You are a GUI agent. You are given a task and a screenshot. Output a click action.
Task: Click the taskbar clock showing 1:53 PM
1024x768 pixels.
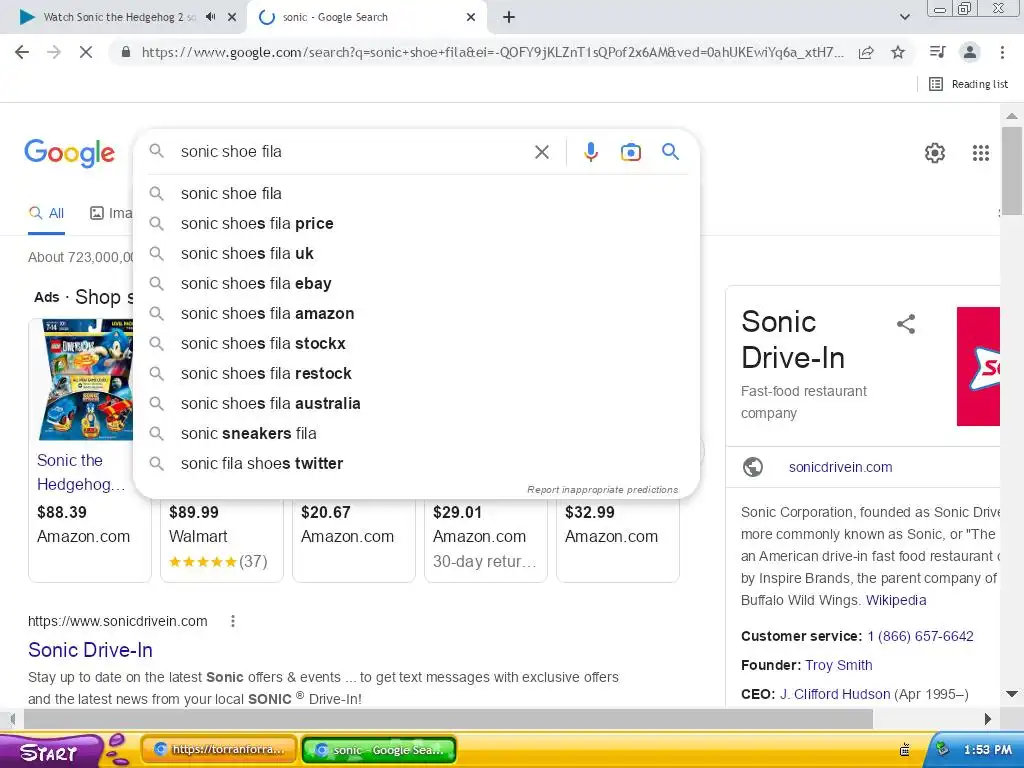click(987, 750)
